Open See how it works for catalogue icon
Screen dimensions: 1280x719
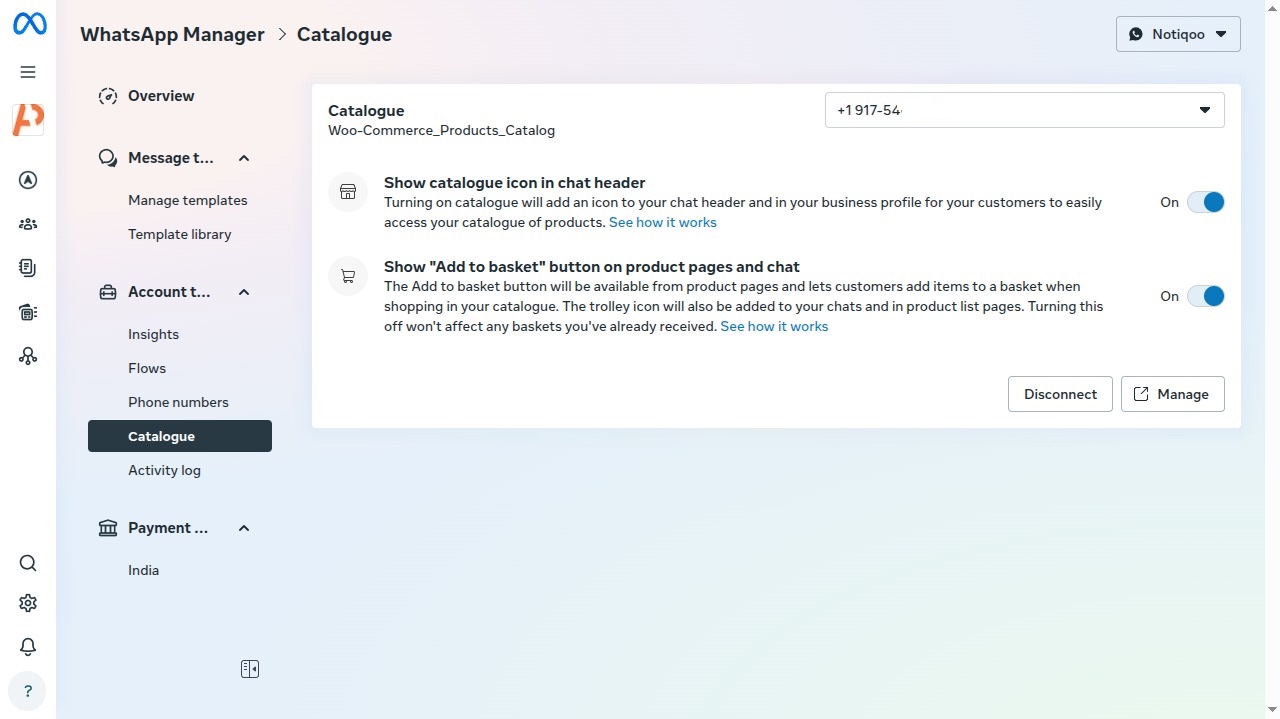pos(663,222)
